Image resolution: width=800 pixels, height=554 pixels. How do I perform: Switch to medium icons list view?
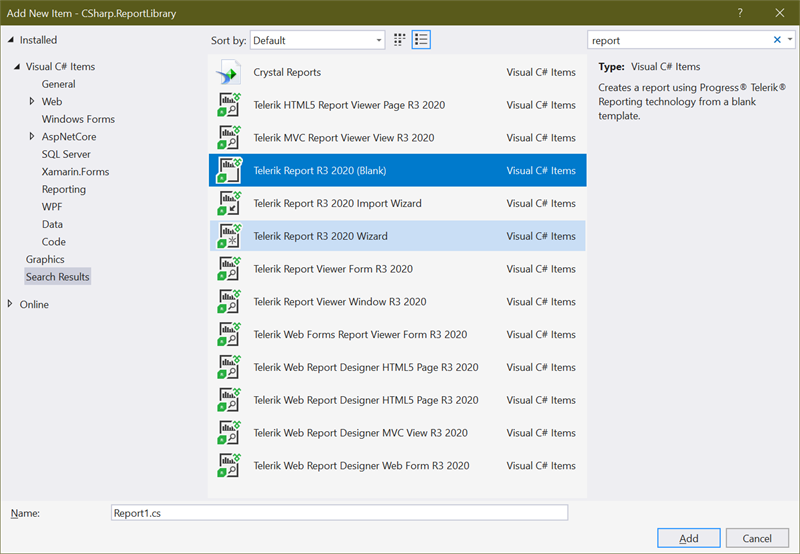click(421, 40)
